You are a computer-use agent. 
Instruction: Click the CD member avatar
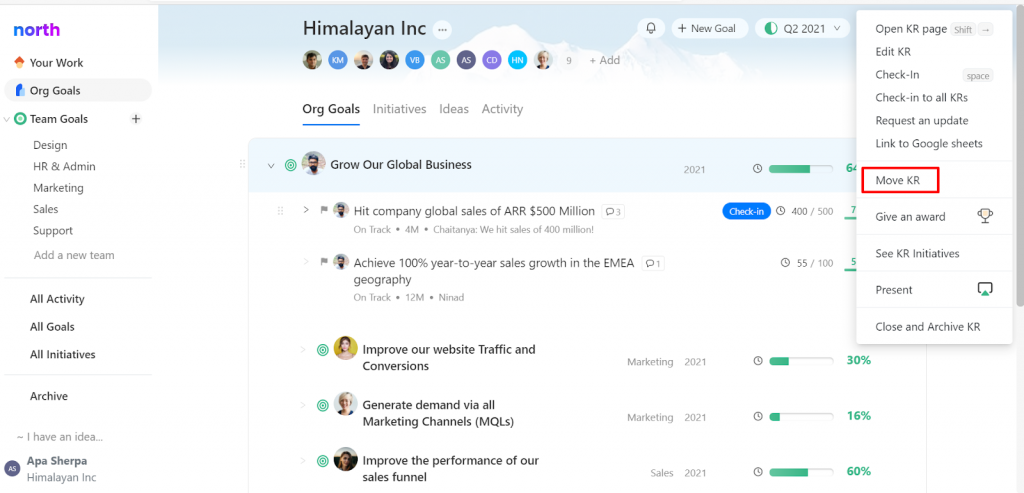coord(492,60)
